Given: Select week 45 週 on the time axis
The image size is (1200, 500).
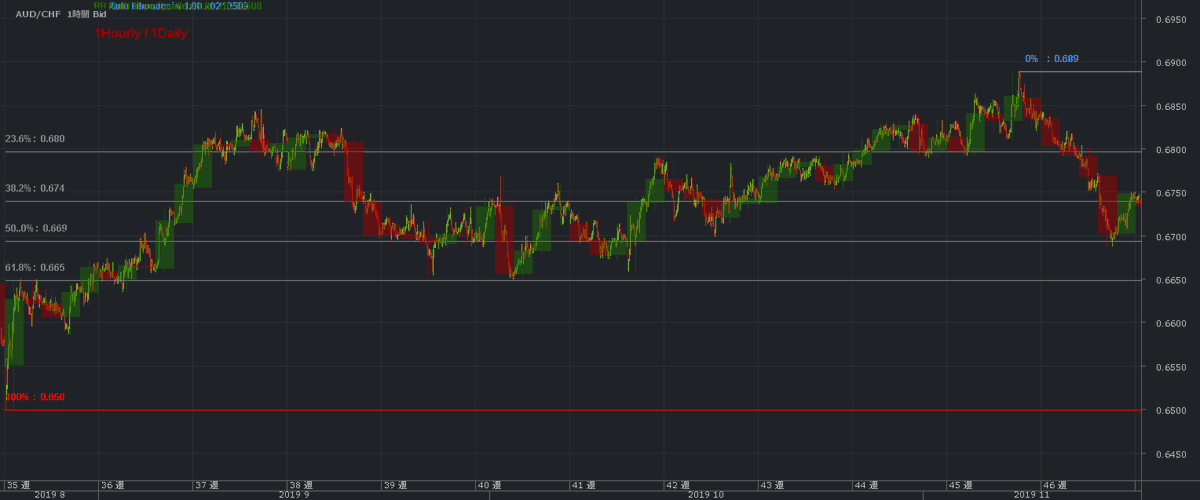Looking at the screenshot, I should tap(959, 485).
